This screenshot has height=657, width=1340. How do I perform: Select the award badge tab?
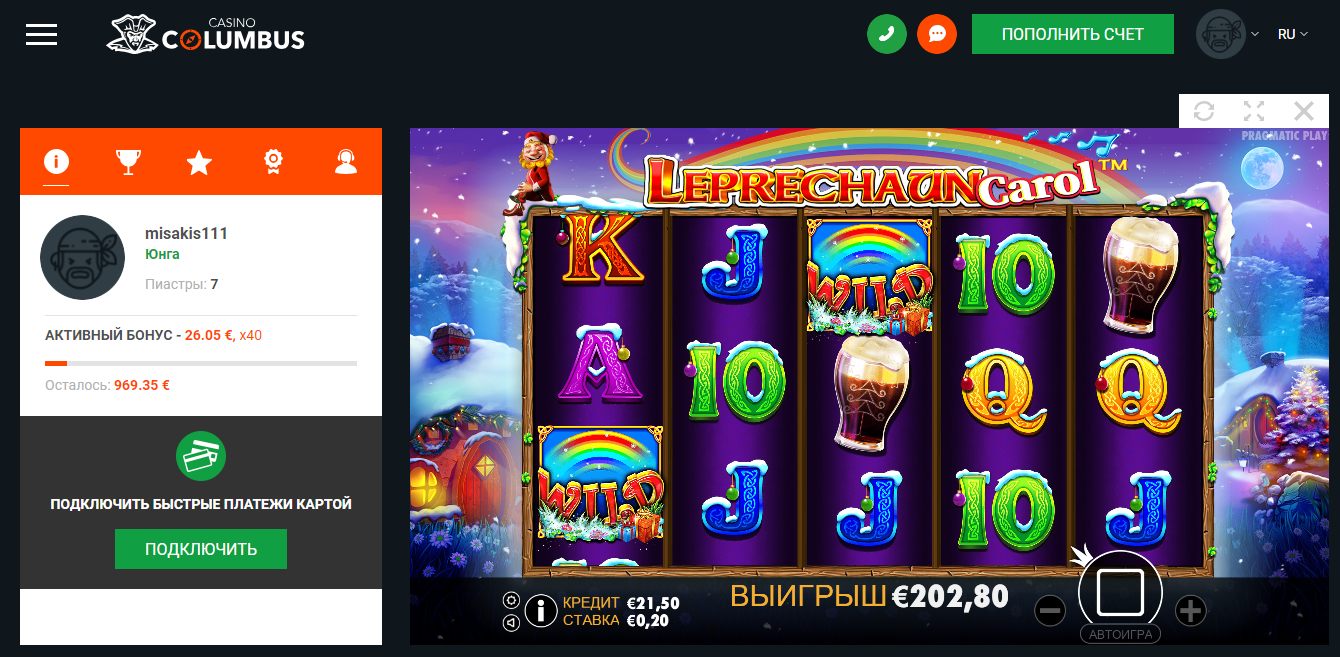272,162
